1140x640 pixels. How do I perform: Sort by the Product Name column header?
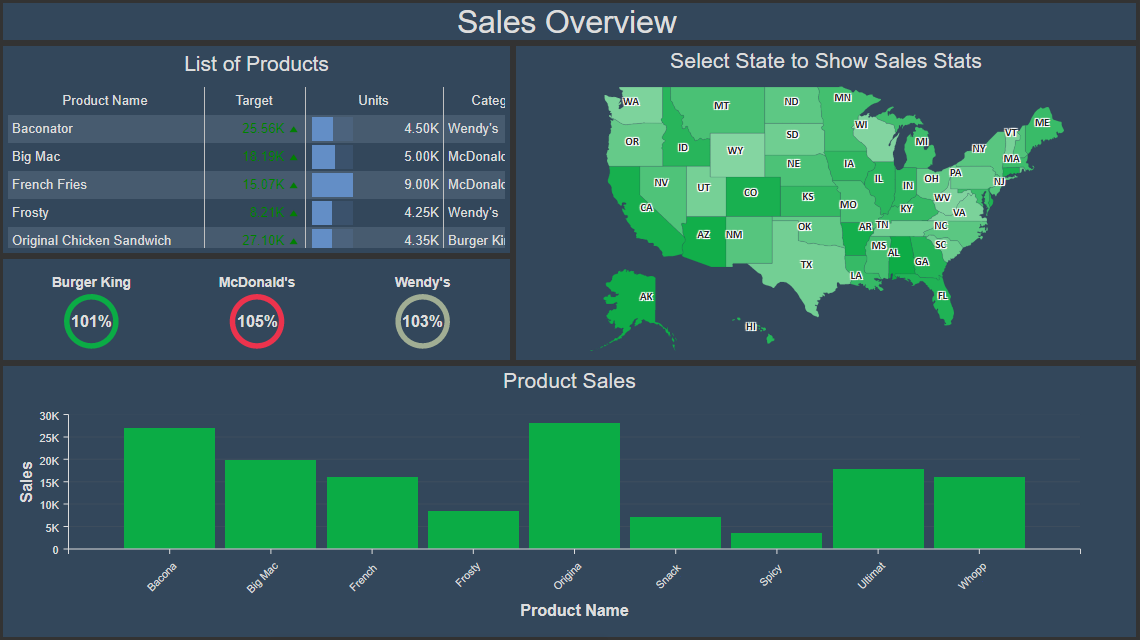click(x=105, y=100)
